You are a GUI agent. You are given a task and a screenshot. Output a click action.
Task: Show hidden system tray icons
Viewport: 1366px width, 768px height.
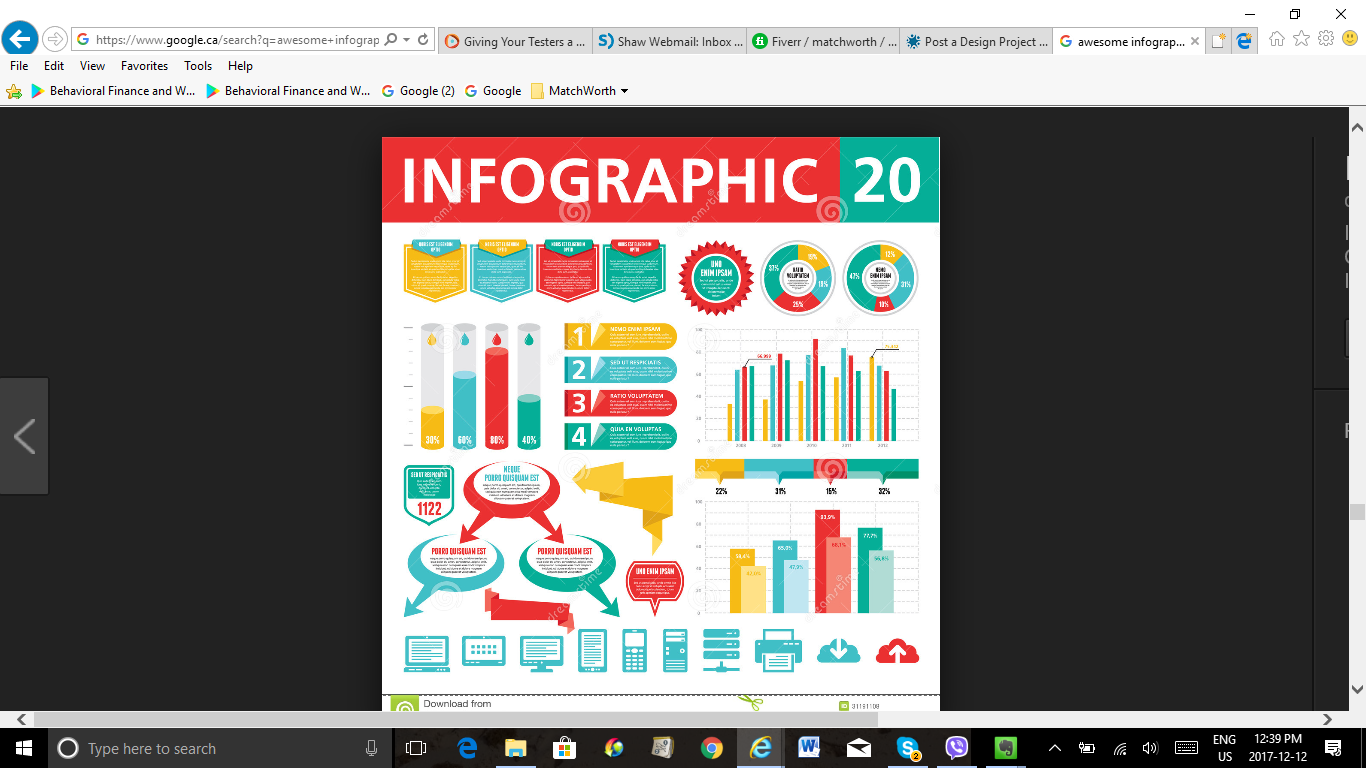point(1054,748)
